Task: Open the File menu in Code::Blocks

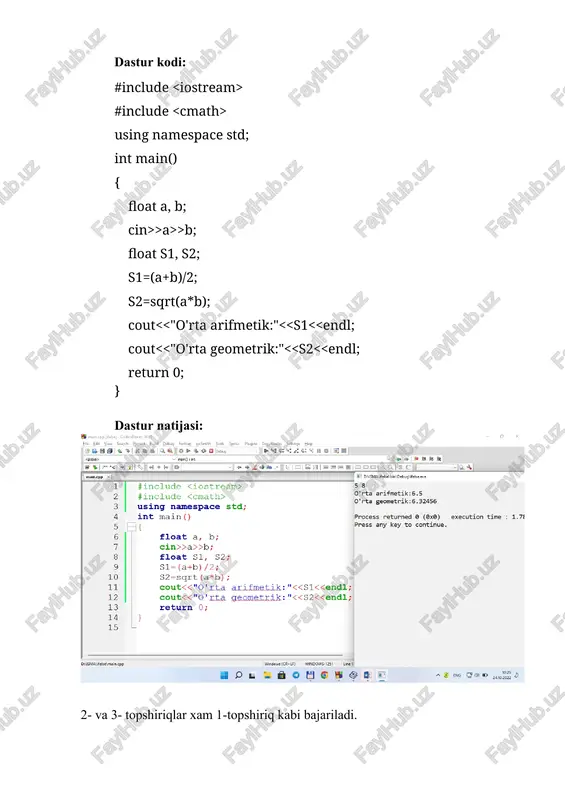Action: (86, 444)
